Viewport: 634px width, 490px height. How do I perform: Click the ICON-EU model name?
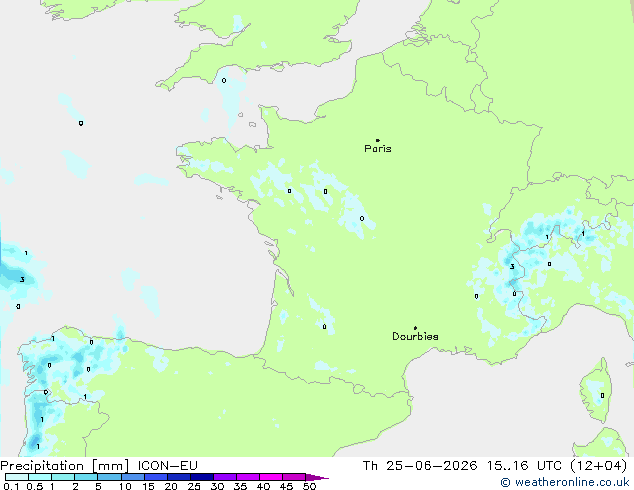point(167,466)
